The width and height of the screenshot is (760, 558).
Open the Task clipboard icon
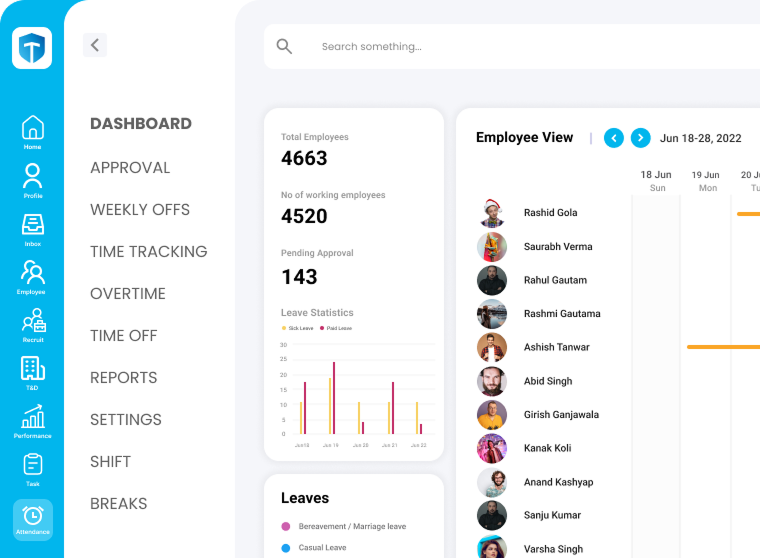(32, 465)
